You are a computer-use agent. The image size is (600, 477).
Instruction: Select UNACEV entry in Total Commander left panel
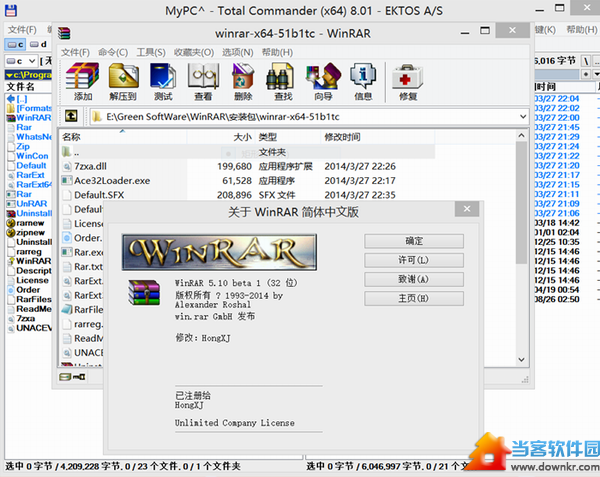coord(29,328)
